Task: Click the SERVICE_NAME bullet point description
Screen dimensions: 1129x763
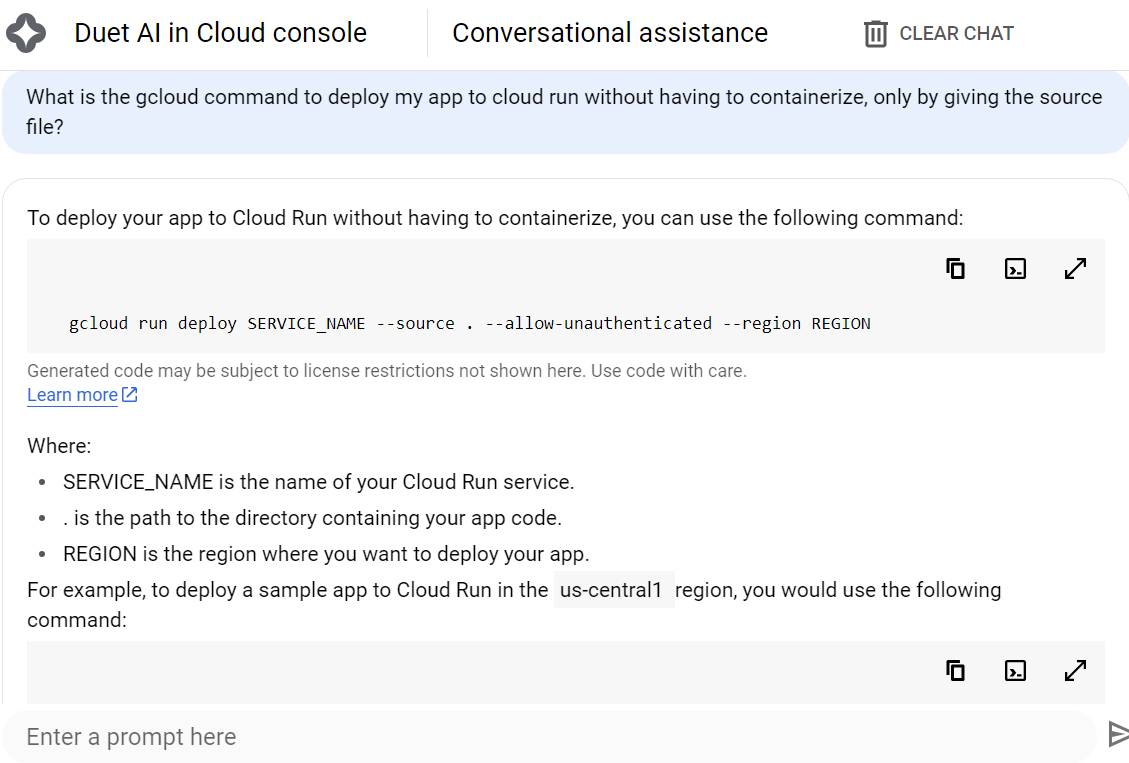Action: click(x=318, y=482)
